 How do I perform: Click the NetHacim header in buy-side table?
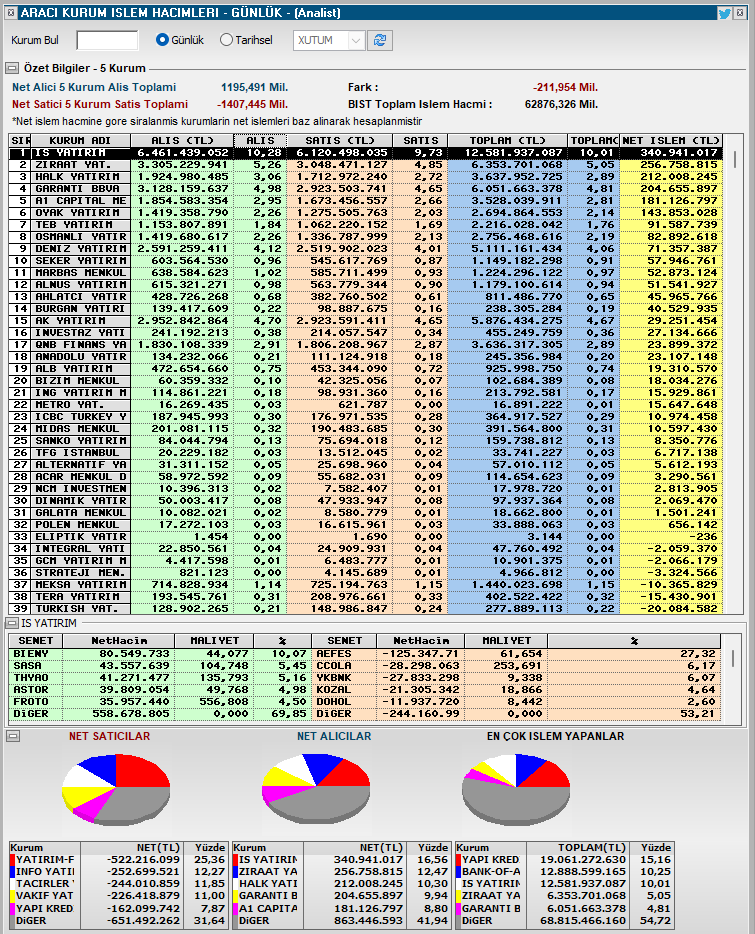[119, 641]
